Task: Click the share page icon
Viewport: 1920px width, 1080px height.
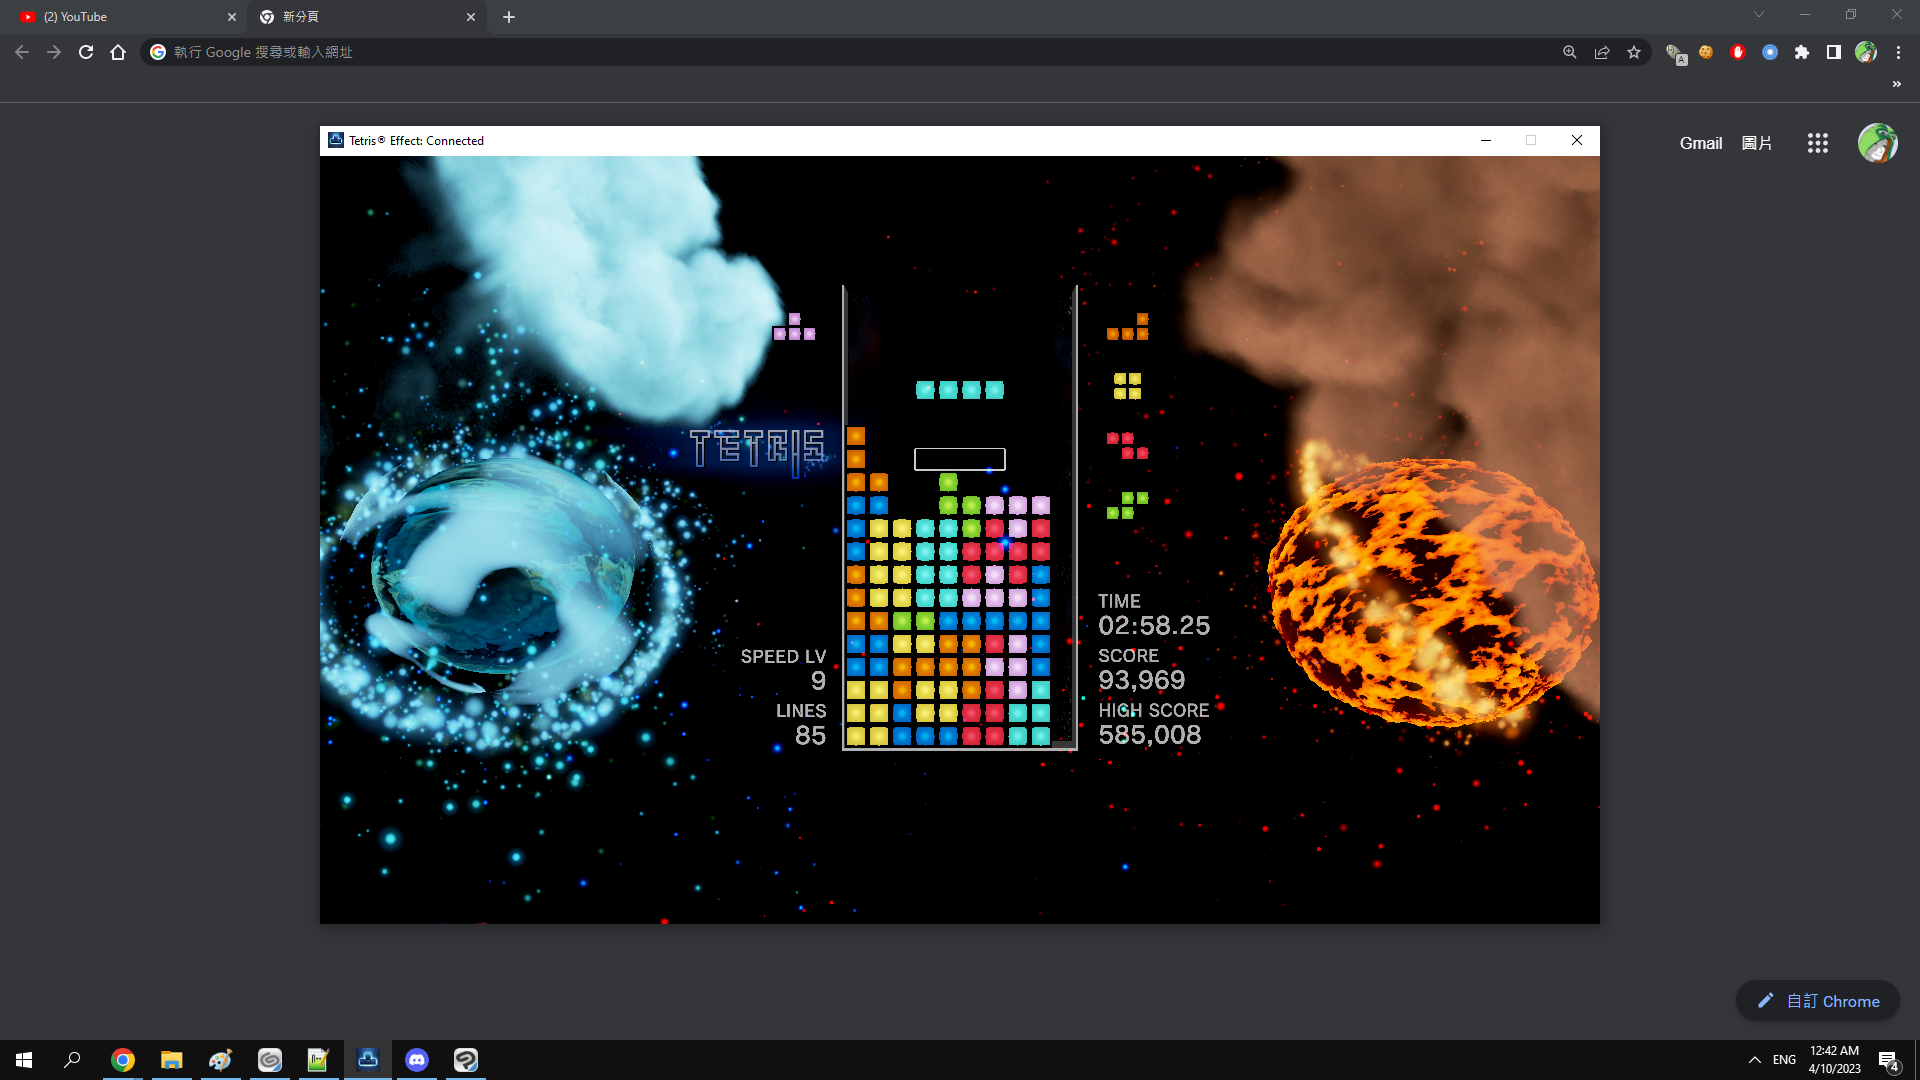Action: tap(1602, 52)
